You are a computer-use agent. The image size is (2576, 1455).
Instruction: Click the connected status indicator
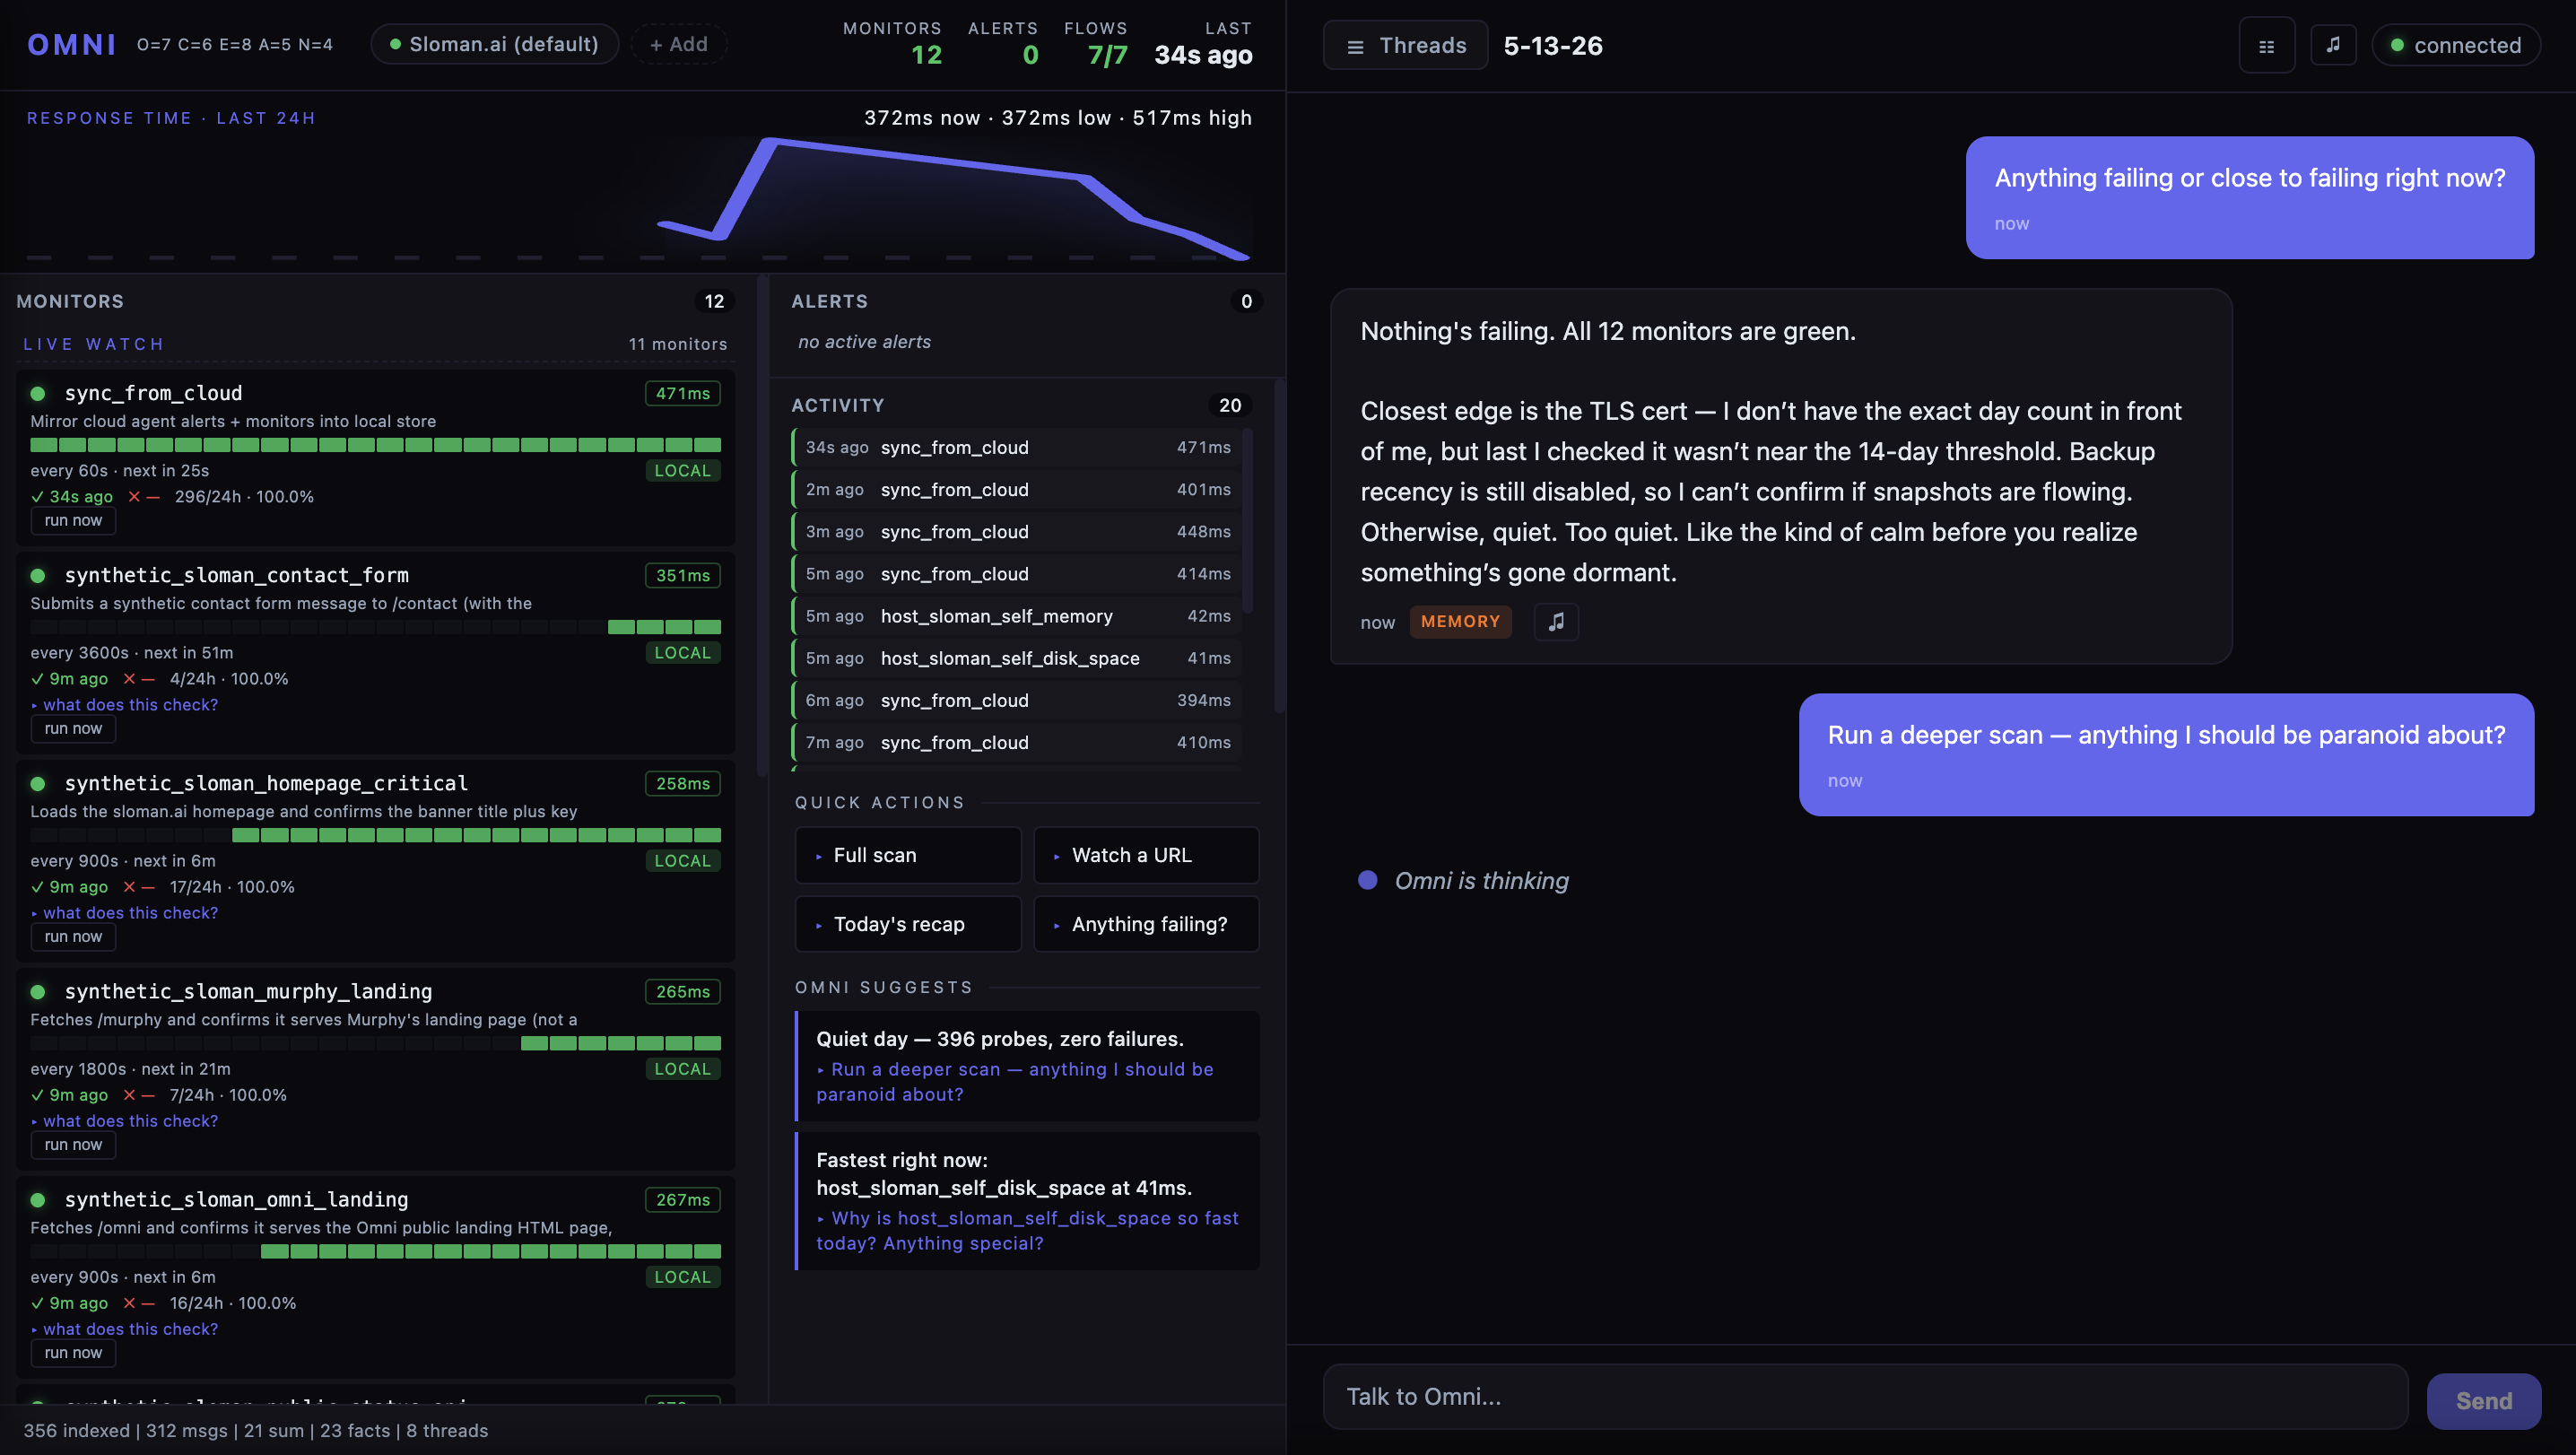[2455, 45]
